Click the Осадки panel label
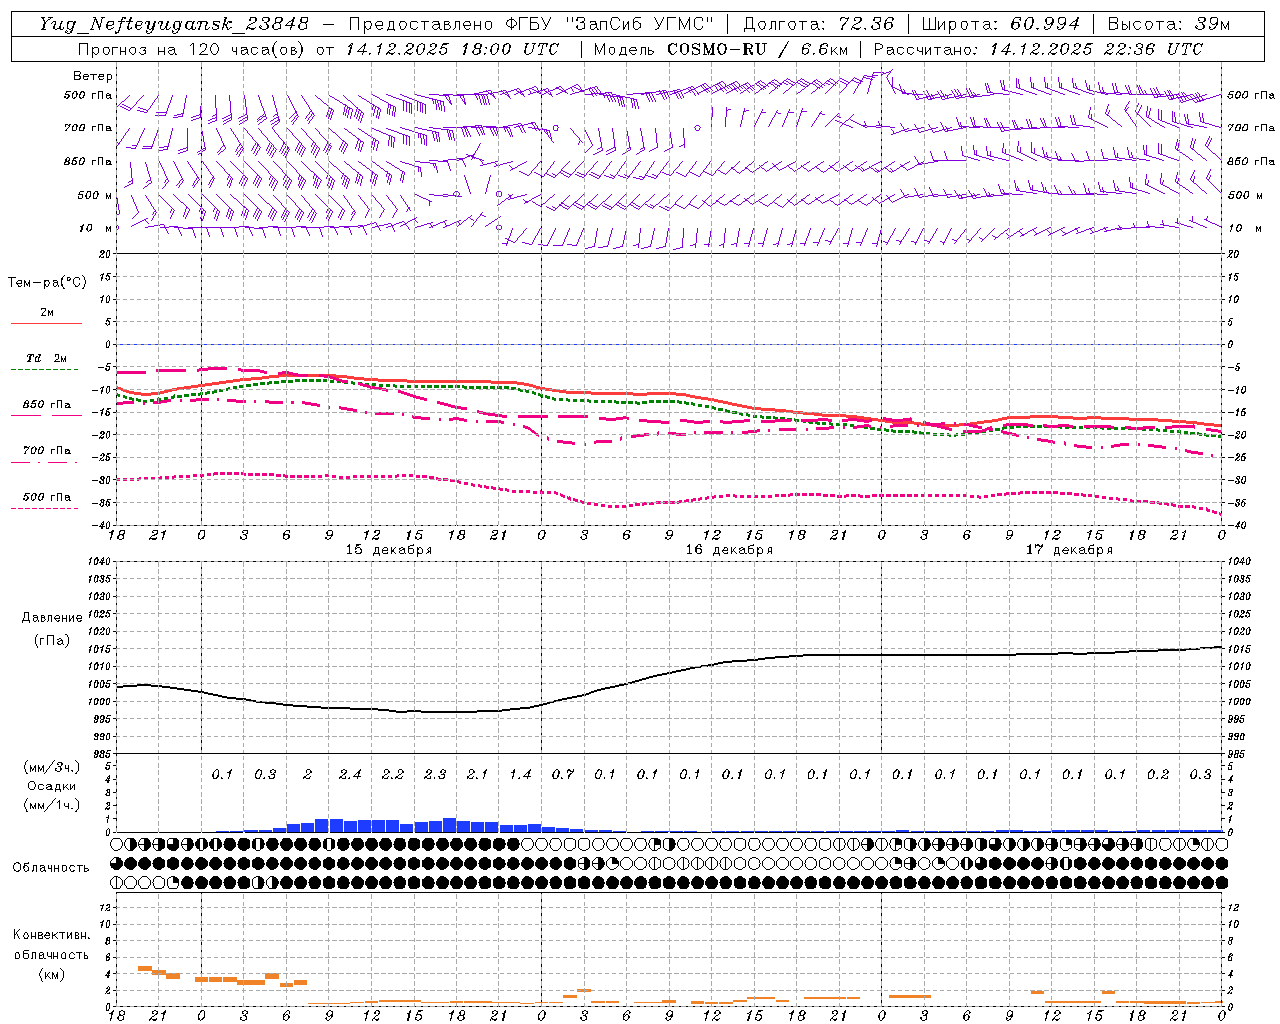 coord(52,786)
